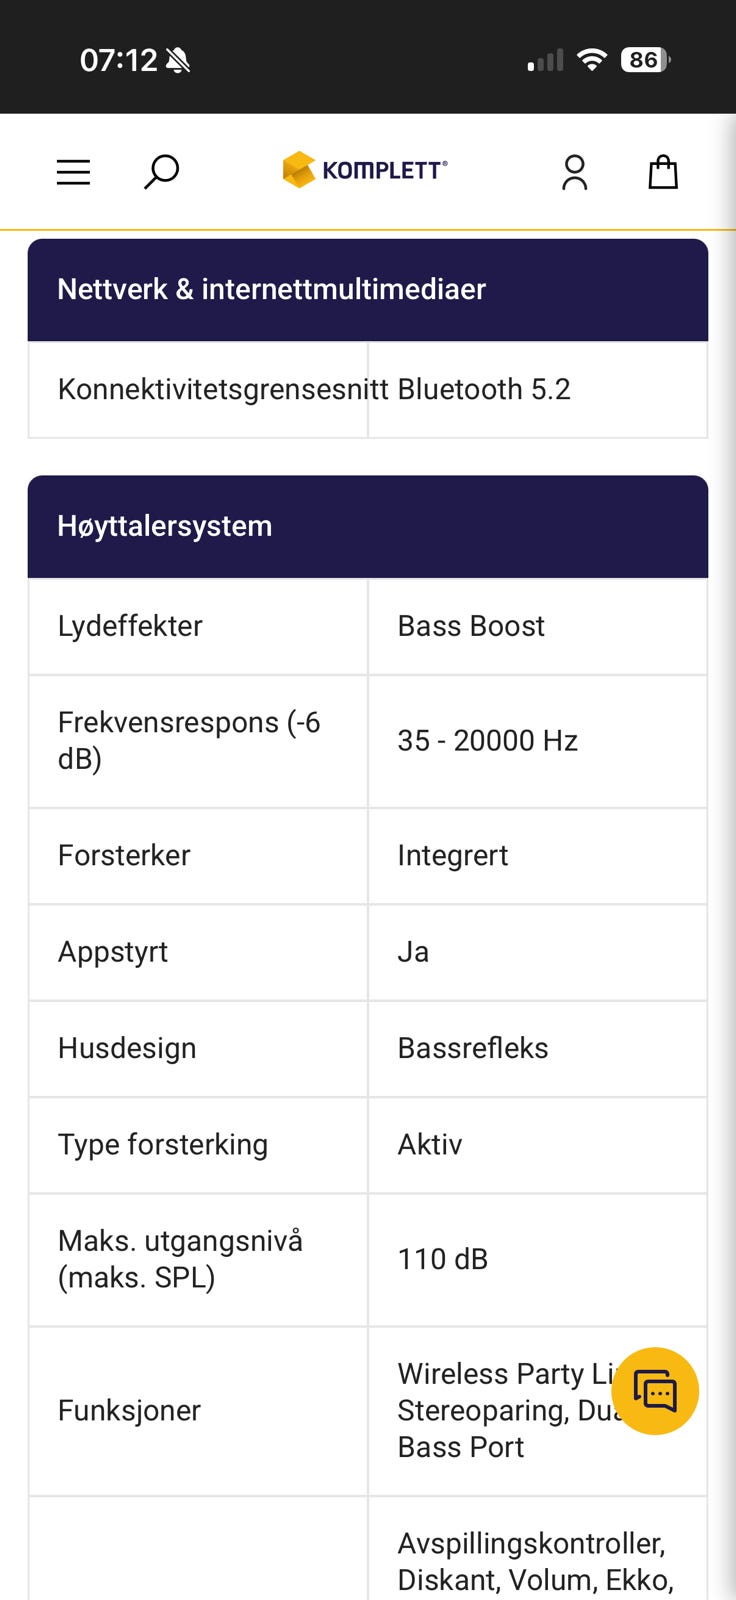
Task: Select the 35 - 20000 Hz value
Action: pos(488,741)
